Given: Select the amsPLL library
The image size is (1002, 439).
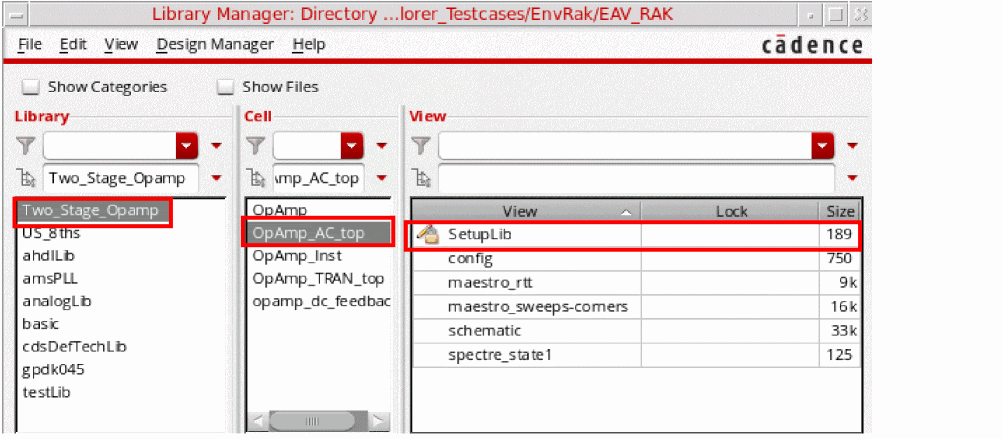Looking at the screenshot, I should (x=50, y=279).
